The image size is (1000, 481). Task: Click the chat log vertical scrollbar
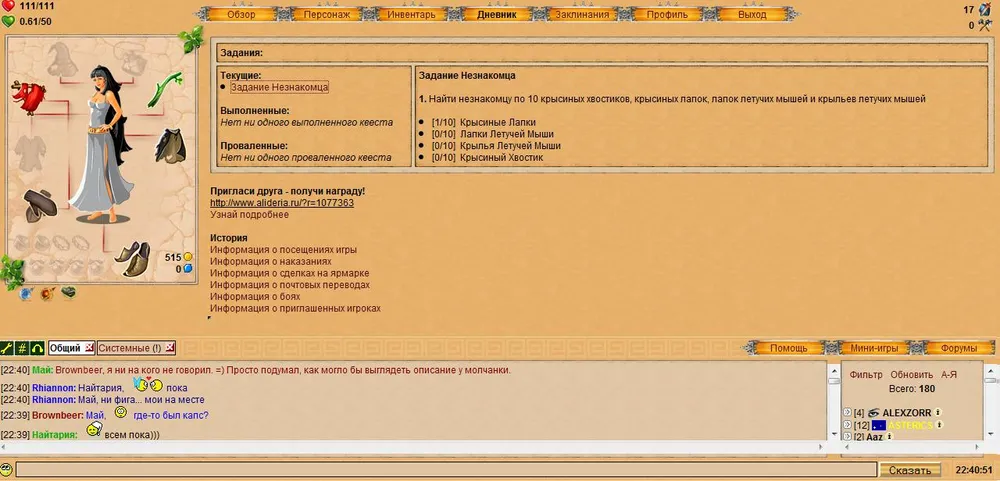pyautogui.click(x=834, y=401)
